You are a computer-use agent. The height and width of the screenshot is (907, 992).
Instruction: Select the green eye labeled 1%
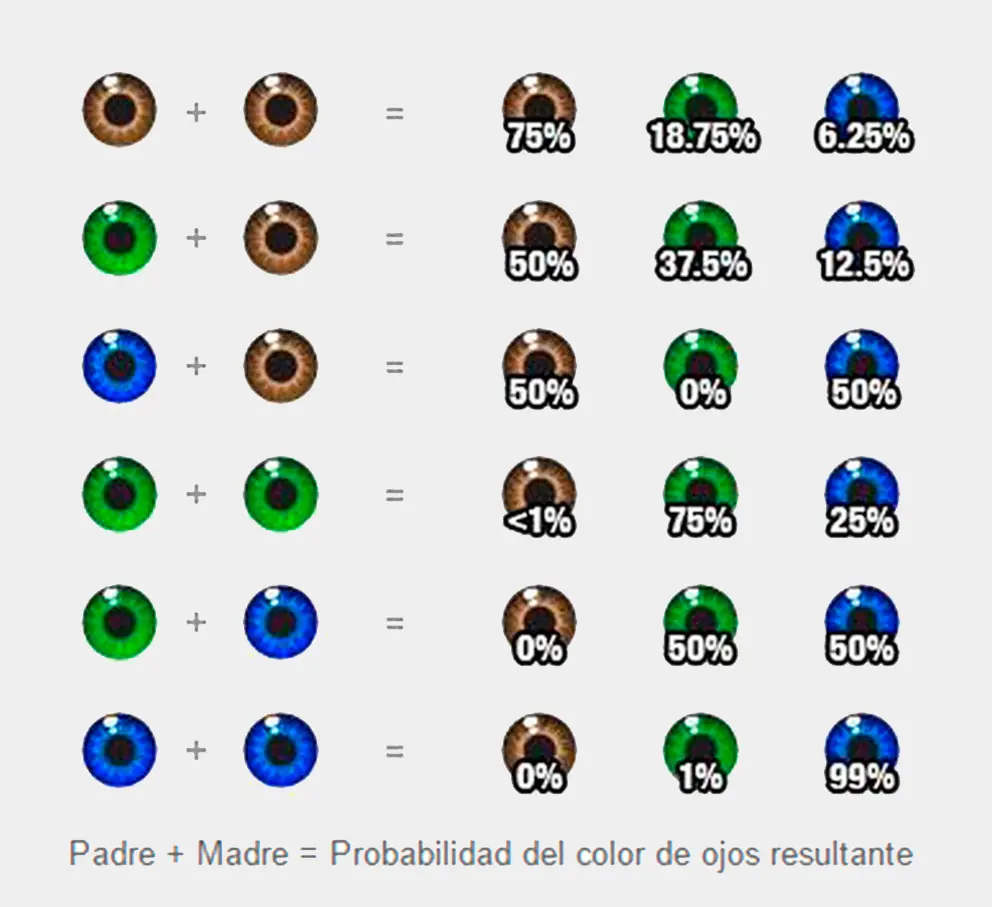point(701,753)
